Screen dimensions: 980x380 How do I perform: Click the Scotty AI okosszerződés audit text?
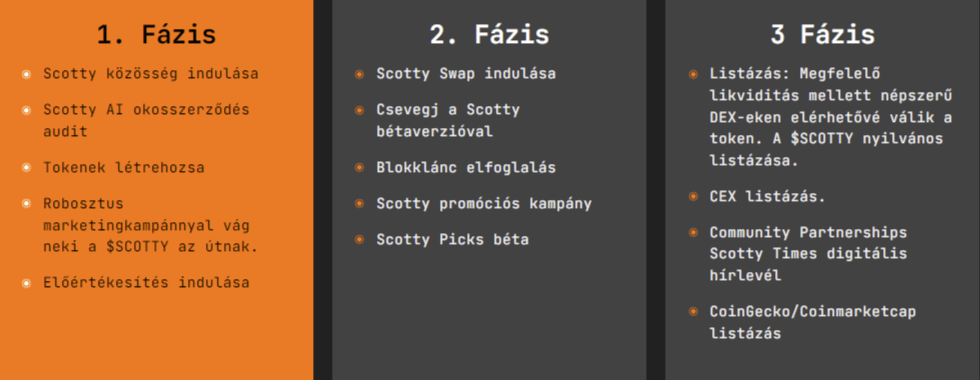pos(146,121)
